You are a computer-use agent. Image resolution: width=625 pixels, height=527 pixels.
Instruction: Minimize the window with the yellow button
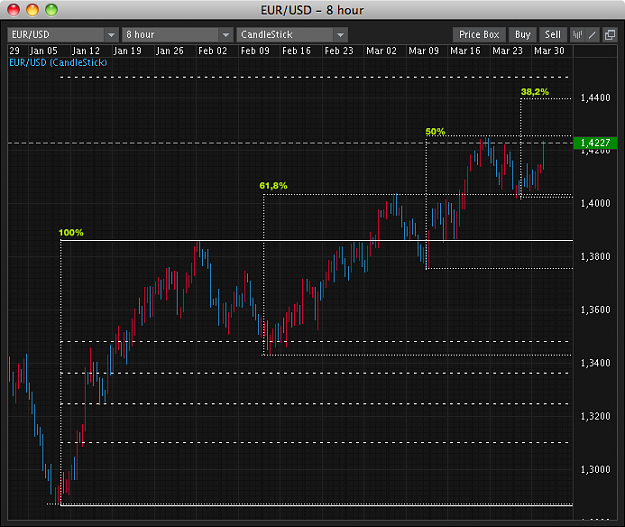coord(32,10)
